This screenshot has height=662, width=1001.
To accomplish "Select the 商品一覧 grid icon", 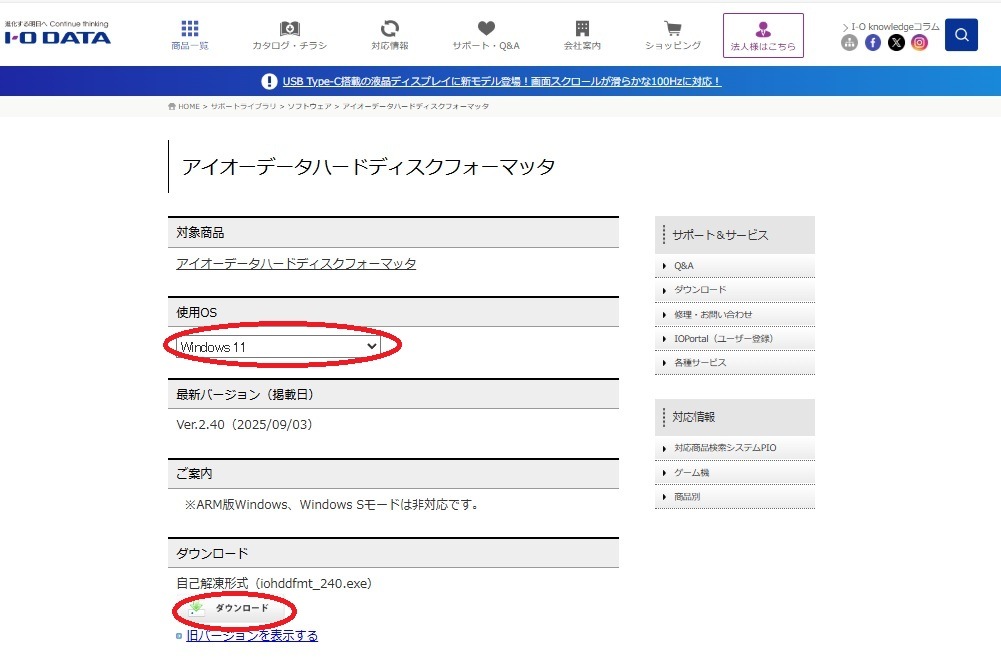I will (189, 30).
